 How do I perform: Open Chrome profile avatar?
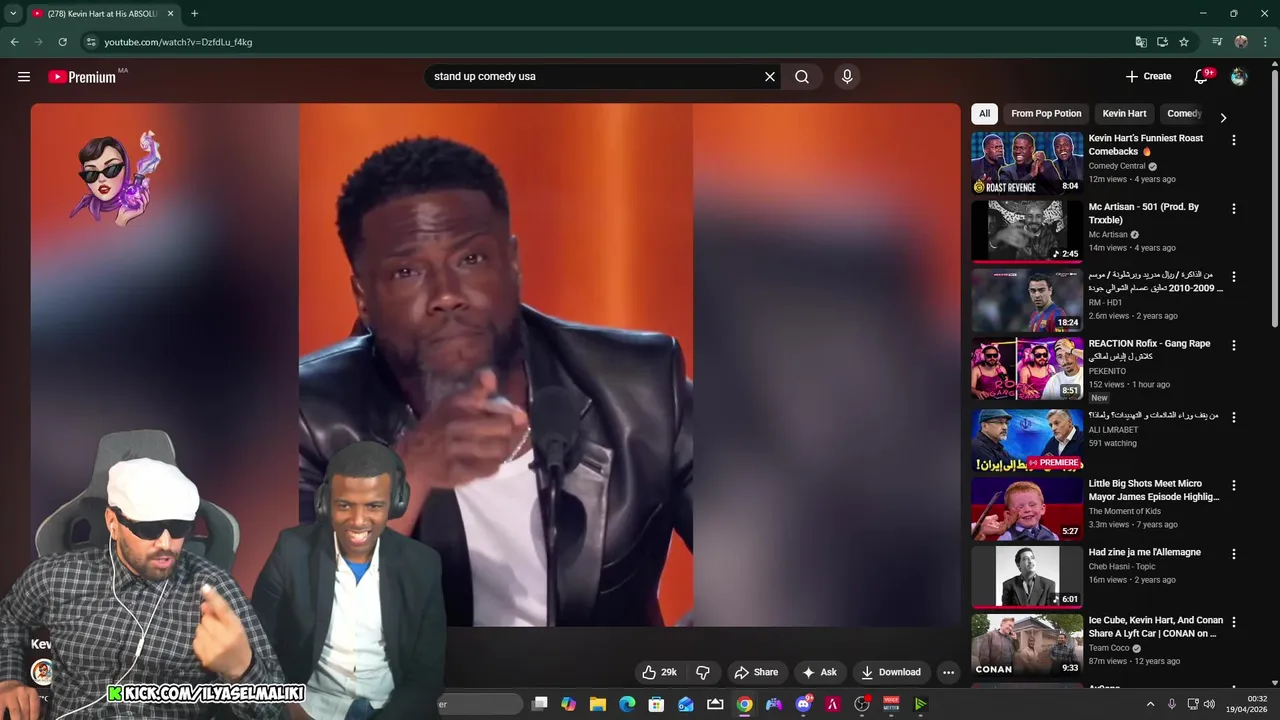coord(1241,42)
